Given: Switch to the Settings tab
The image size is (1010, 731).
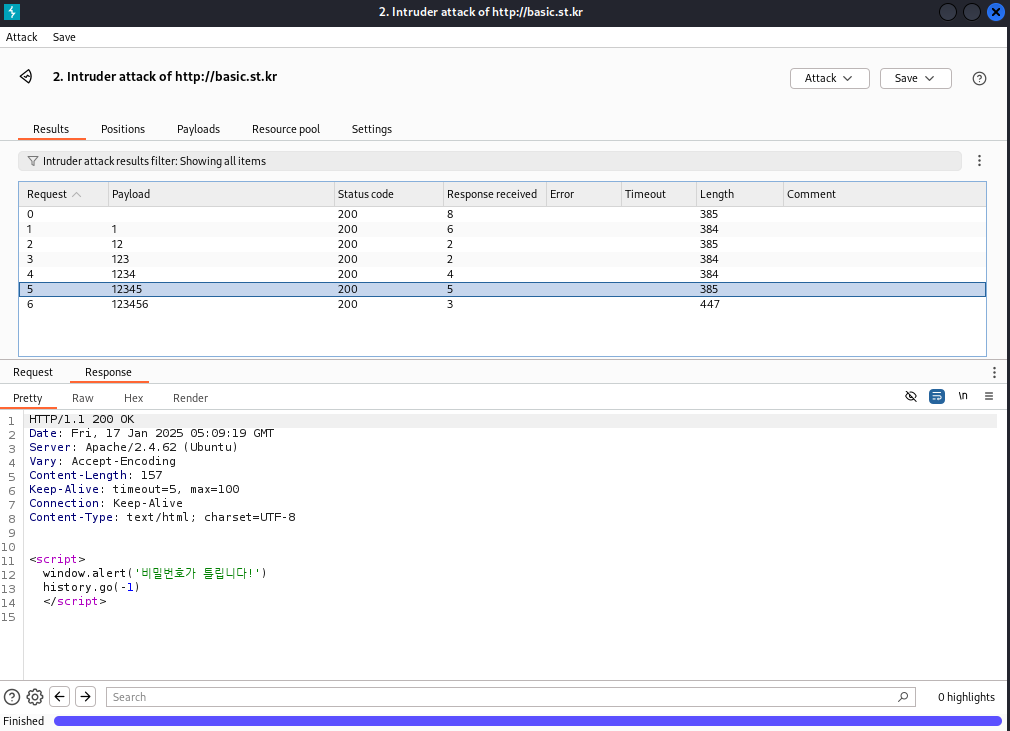Looking at the screenshot, I should coord(372,129).
